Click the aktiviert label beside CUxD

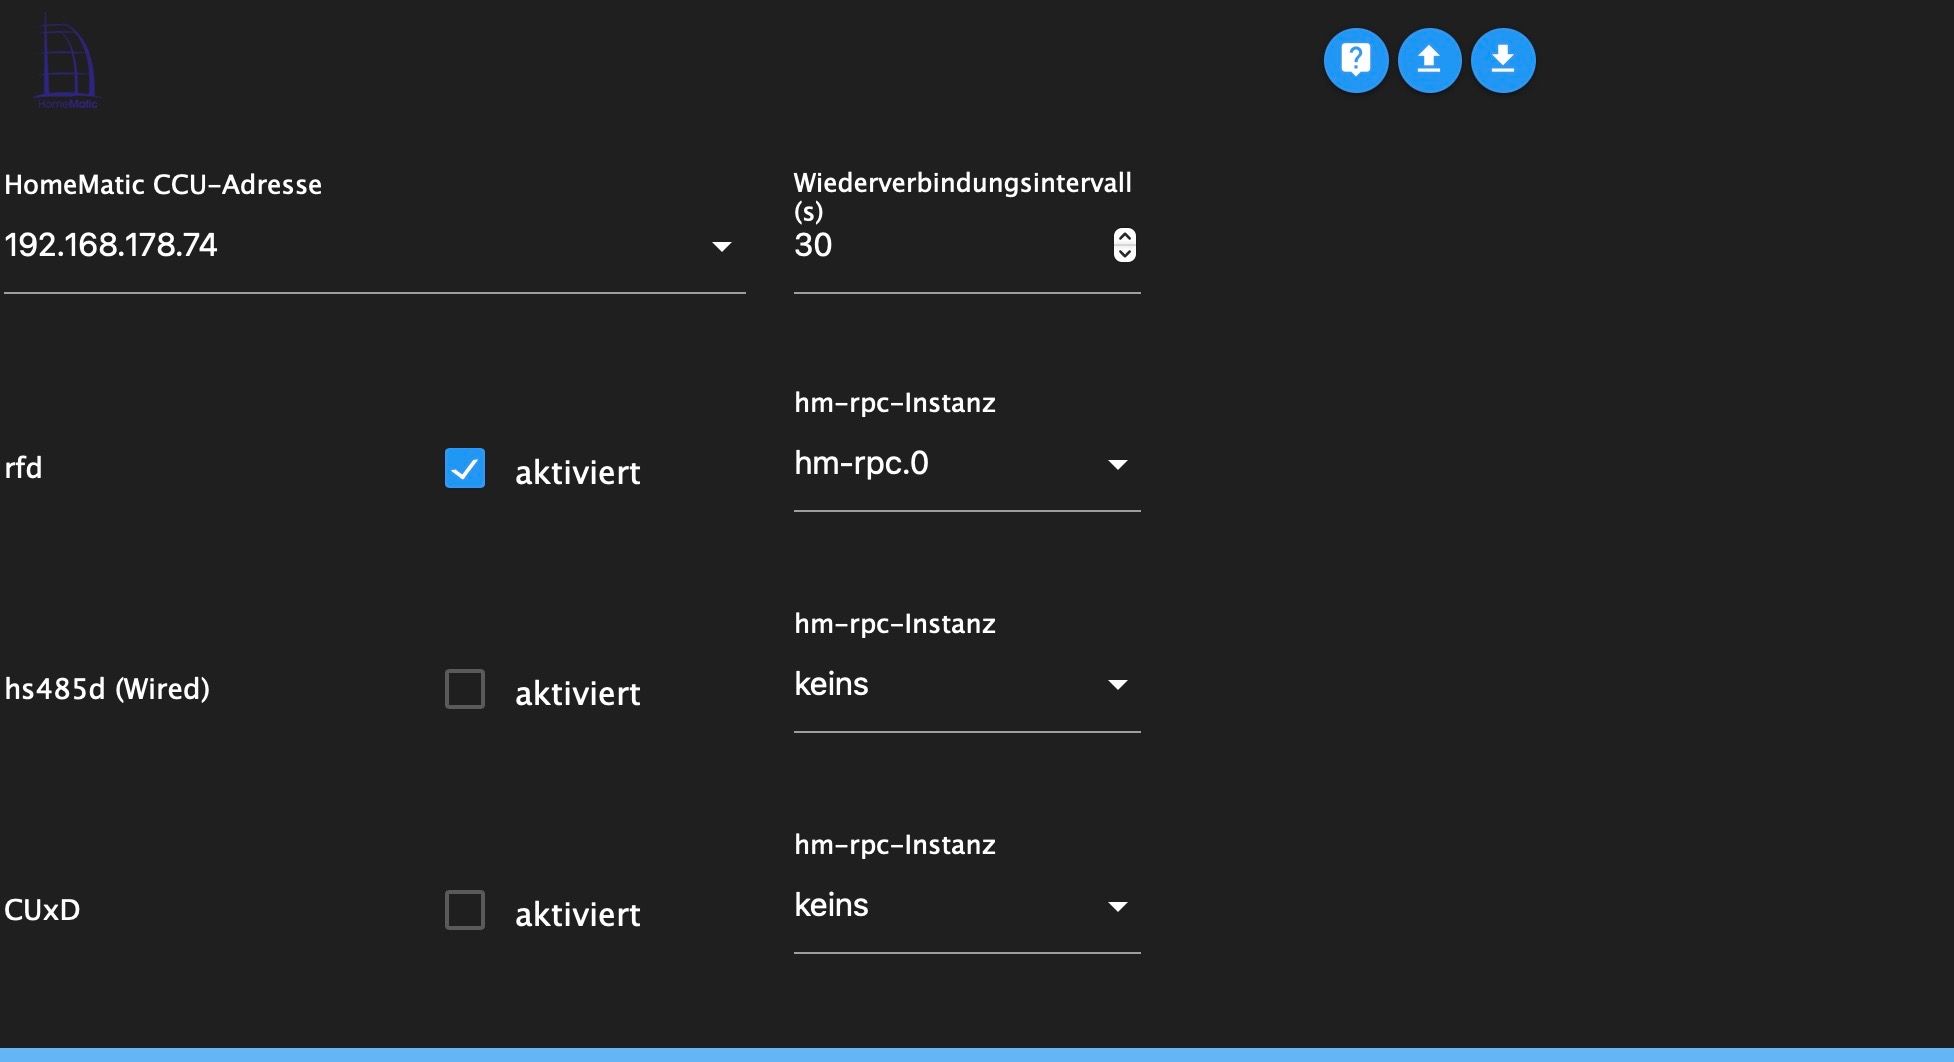(577, 914)
